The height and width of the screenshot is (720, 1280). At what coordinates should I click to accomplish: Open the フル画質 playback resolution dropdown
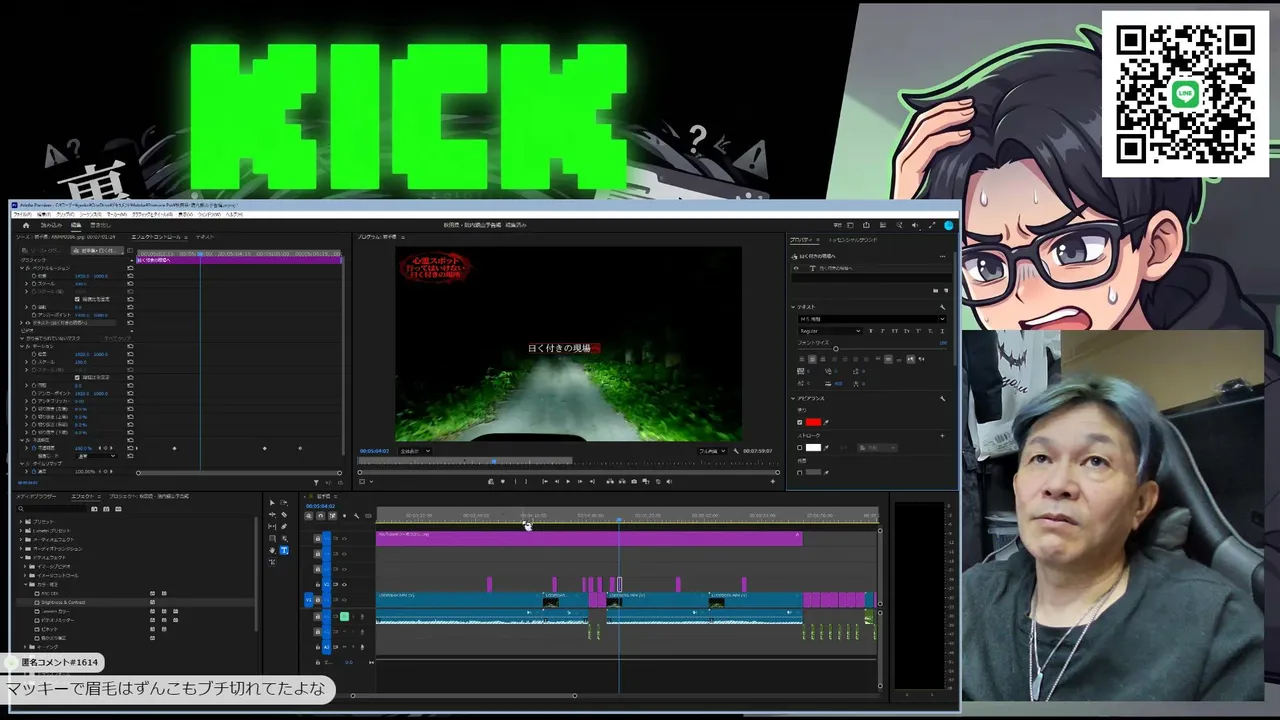click(x=711, y=451)
